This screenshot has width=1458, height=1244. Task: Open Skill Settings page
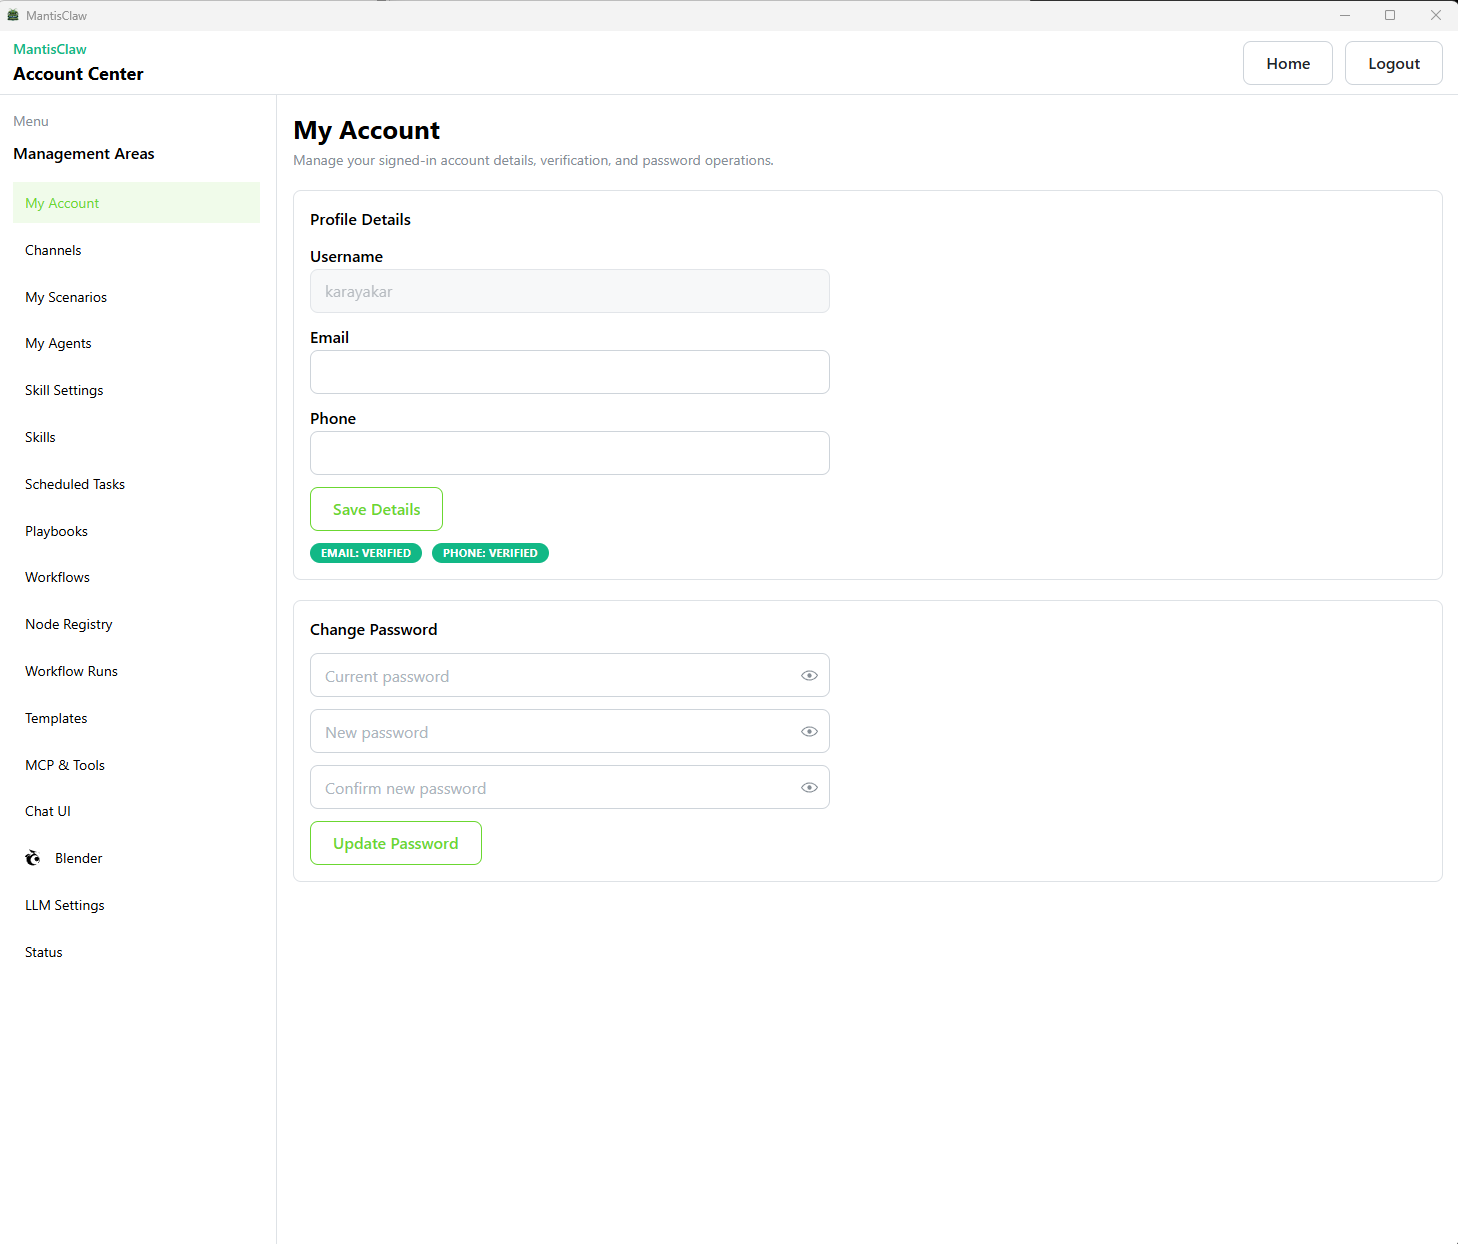coord(64,390)
